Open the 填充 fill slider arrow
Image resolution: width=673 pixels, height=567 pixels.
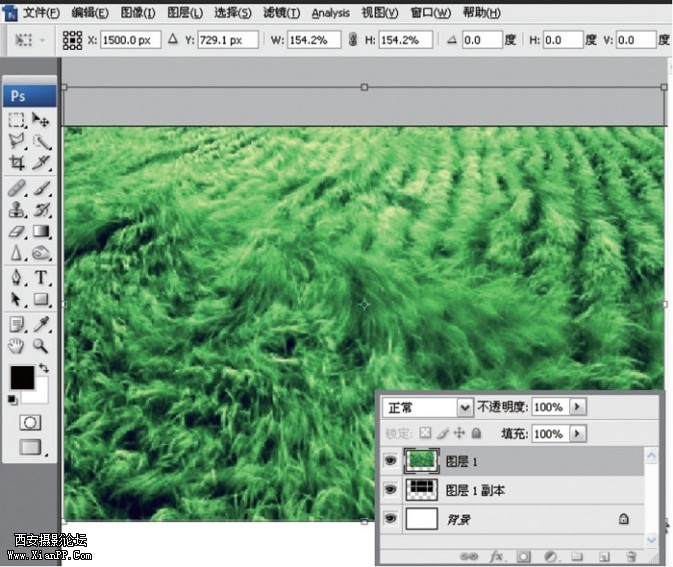(x=577, y=434)
